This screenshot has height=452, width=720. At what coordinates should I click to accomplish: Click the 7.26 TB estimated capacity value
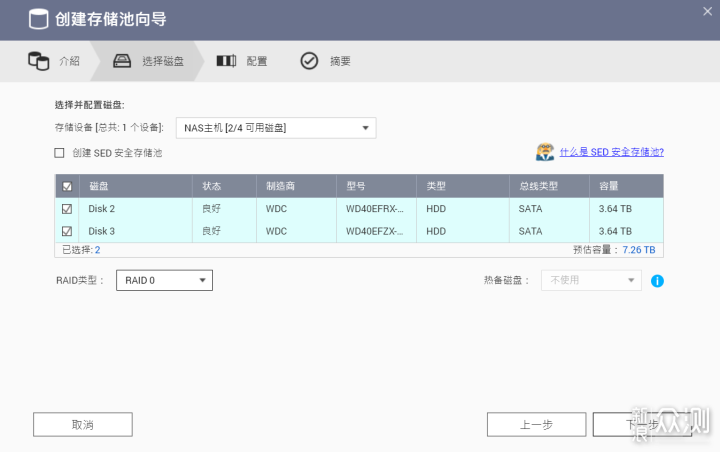(x=639, y=250)
